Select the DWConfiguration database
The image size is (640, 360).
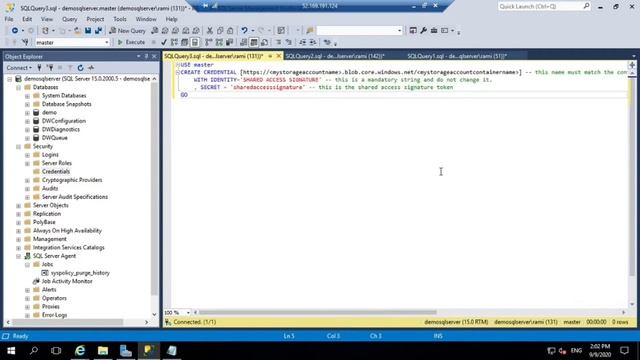[x=64, y=121]
